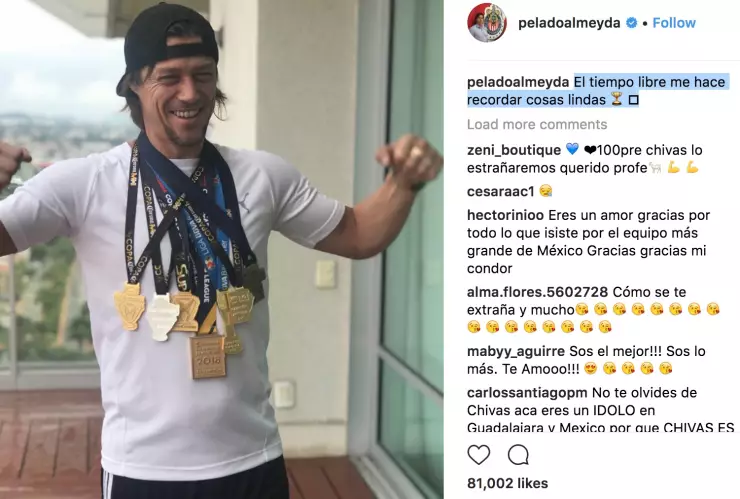
Task: Follow the peladoalmeyda account
Action: point(674,23)
